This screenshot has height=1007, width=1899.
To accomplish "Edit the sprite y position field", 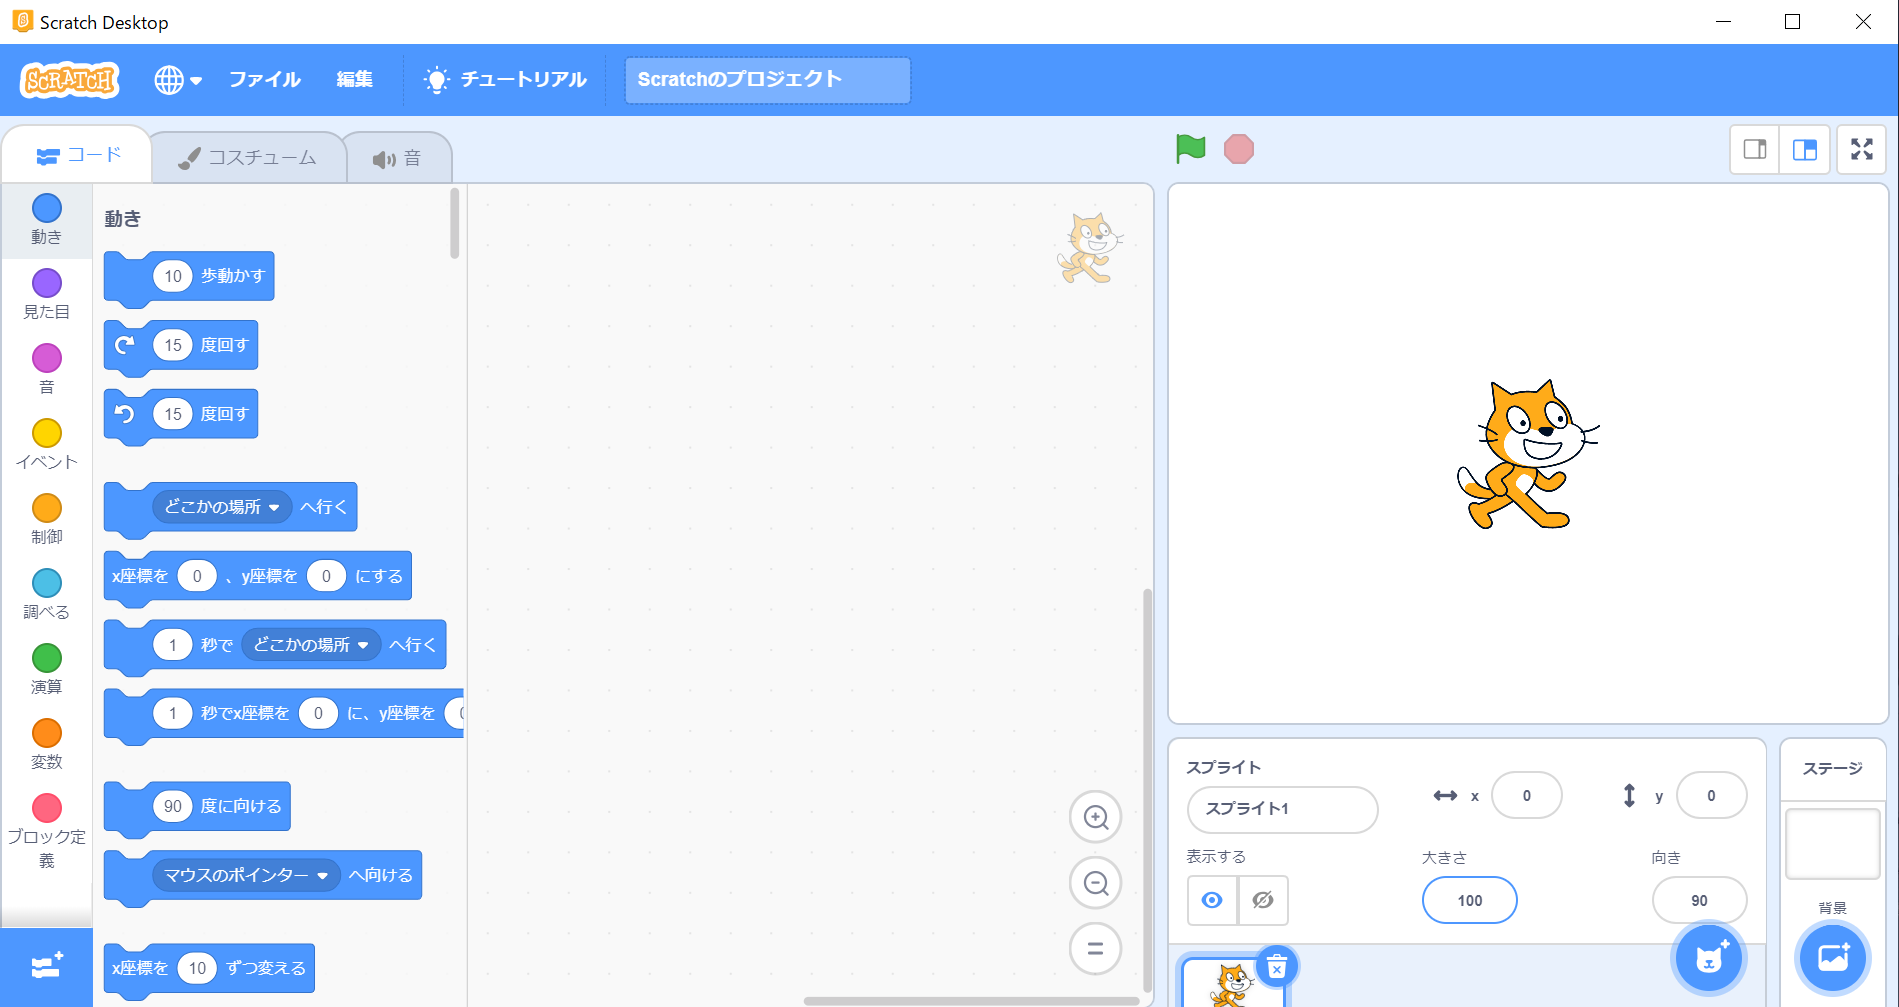I will coord(1711,796).
